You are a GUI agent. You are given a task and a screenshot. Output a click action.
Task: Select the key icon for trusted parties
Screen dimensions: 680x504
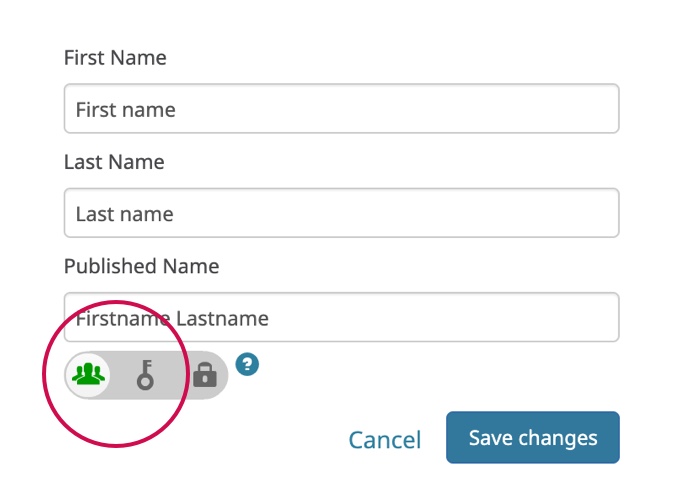(x=146, y=375)
